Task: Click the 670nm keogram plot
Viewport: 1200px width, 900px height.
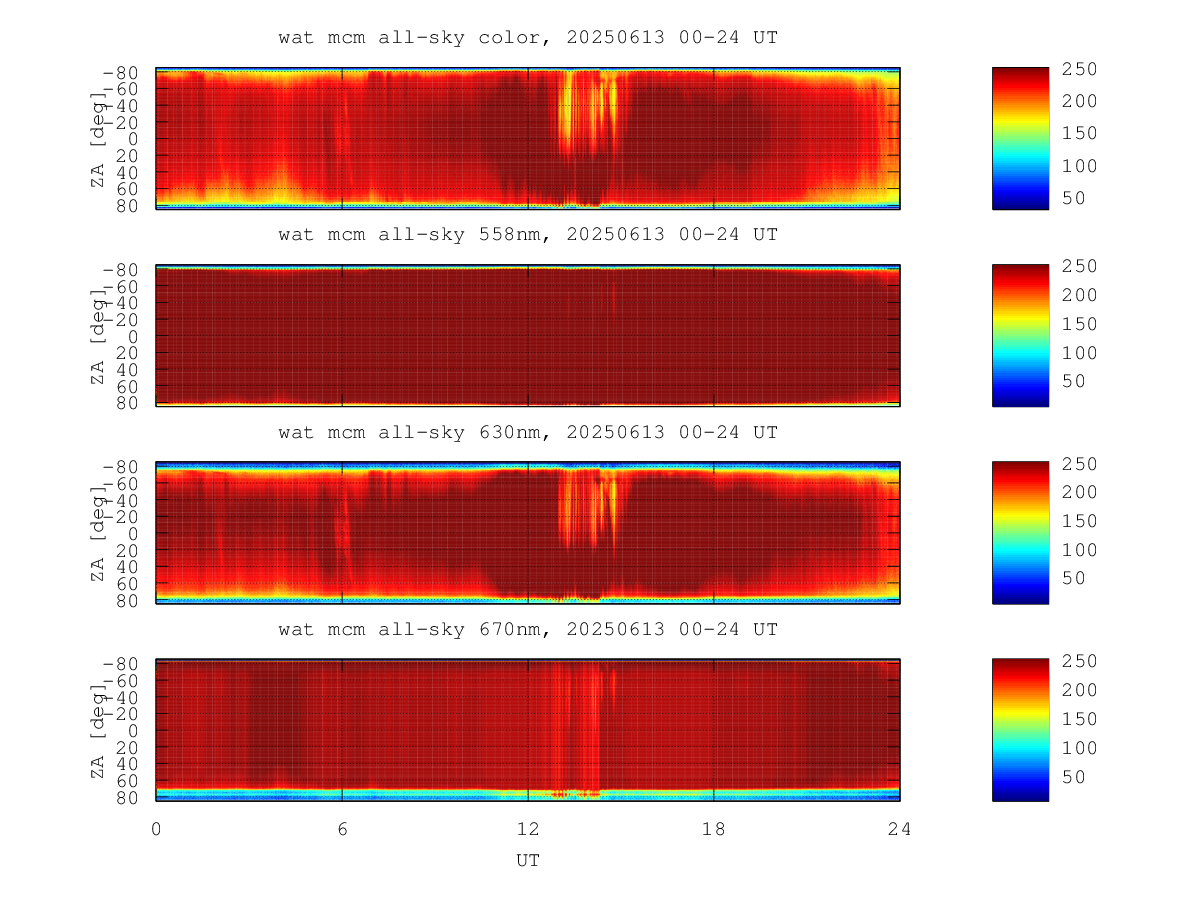Action: pyautogui.click(x=528, y=730)
